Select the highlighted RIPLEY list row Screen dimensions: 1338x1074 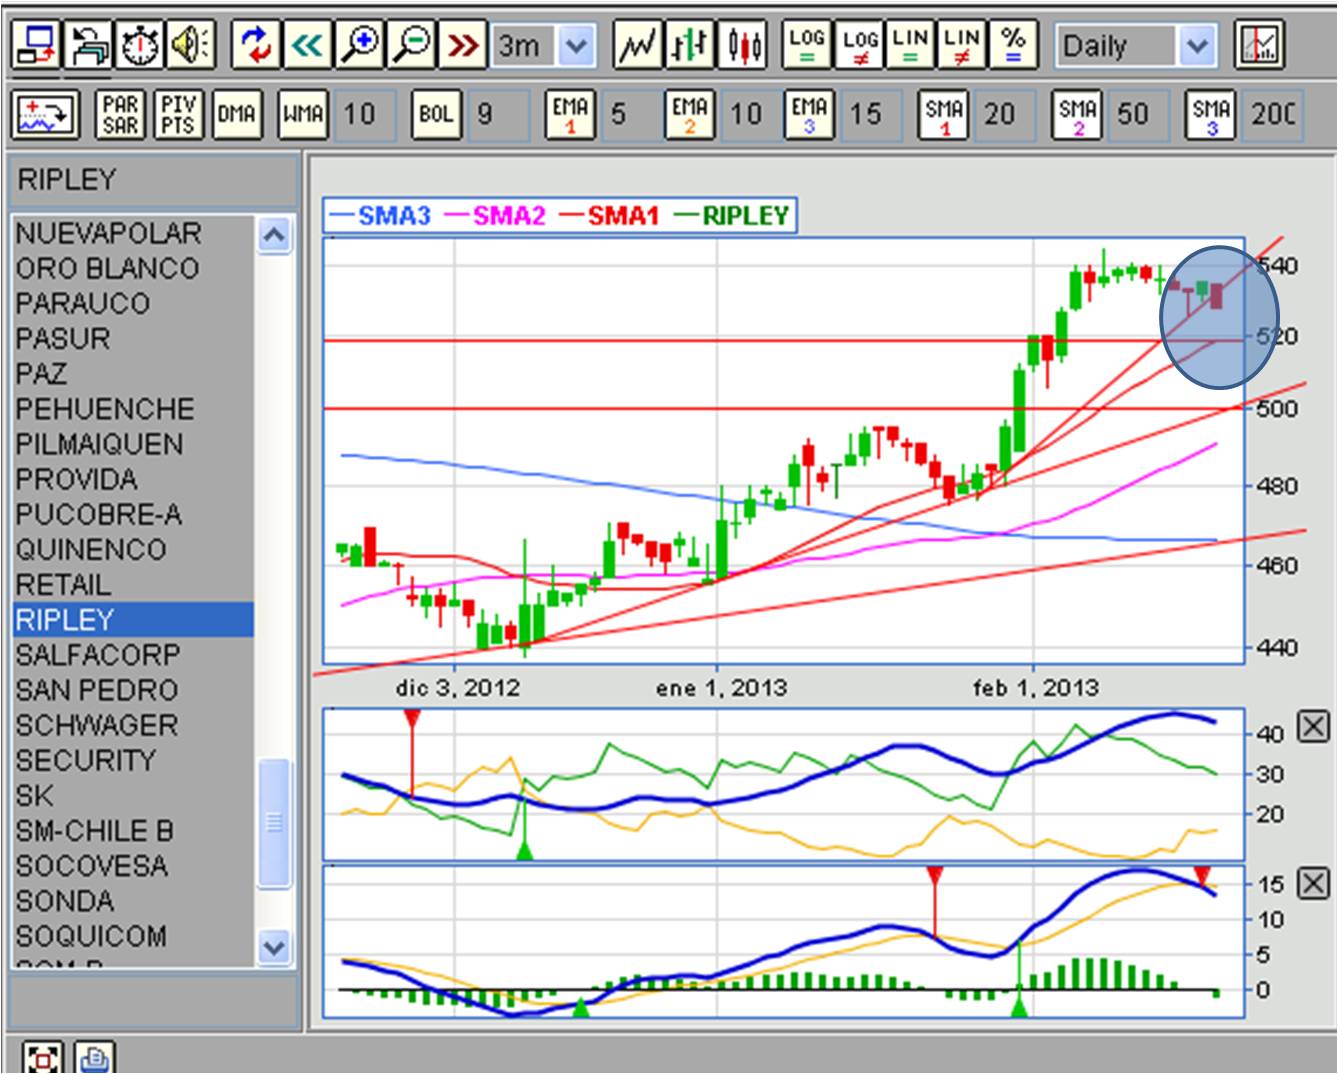(x=132, y=620)
